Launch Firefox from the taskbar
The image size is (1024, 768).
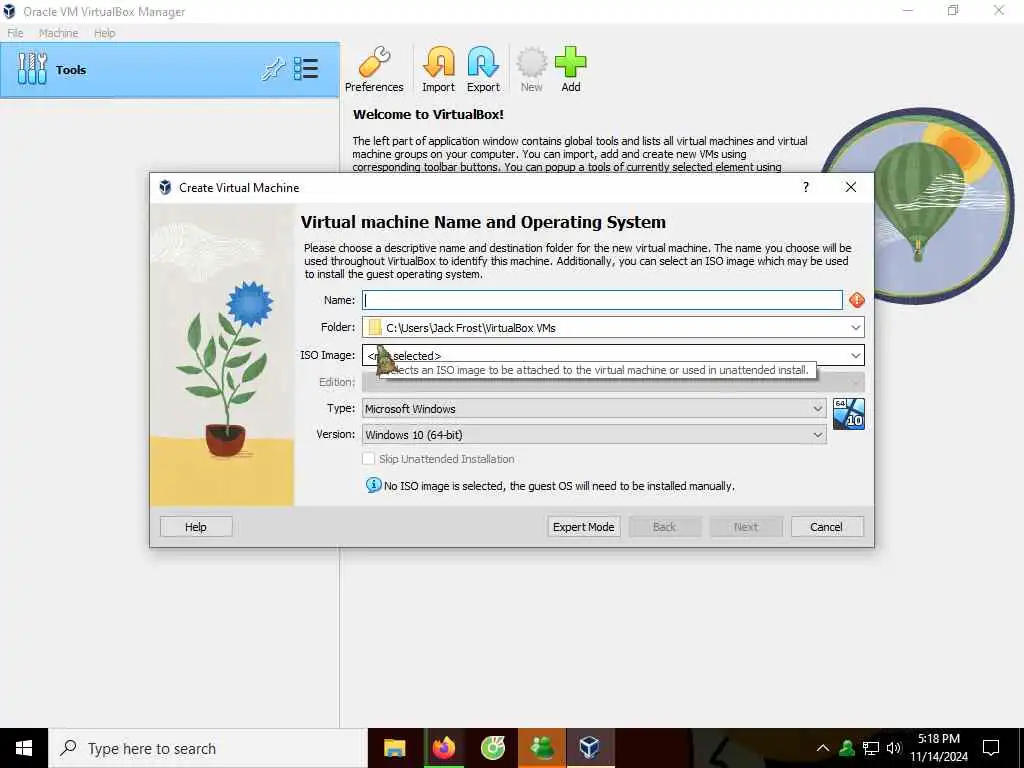443,748
